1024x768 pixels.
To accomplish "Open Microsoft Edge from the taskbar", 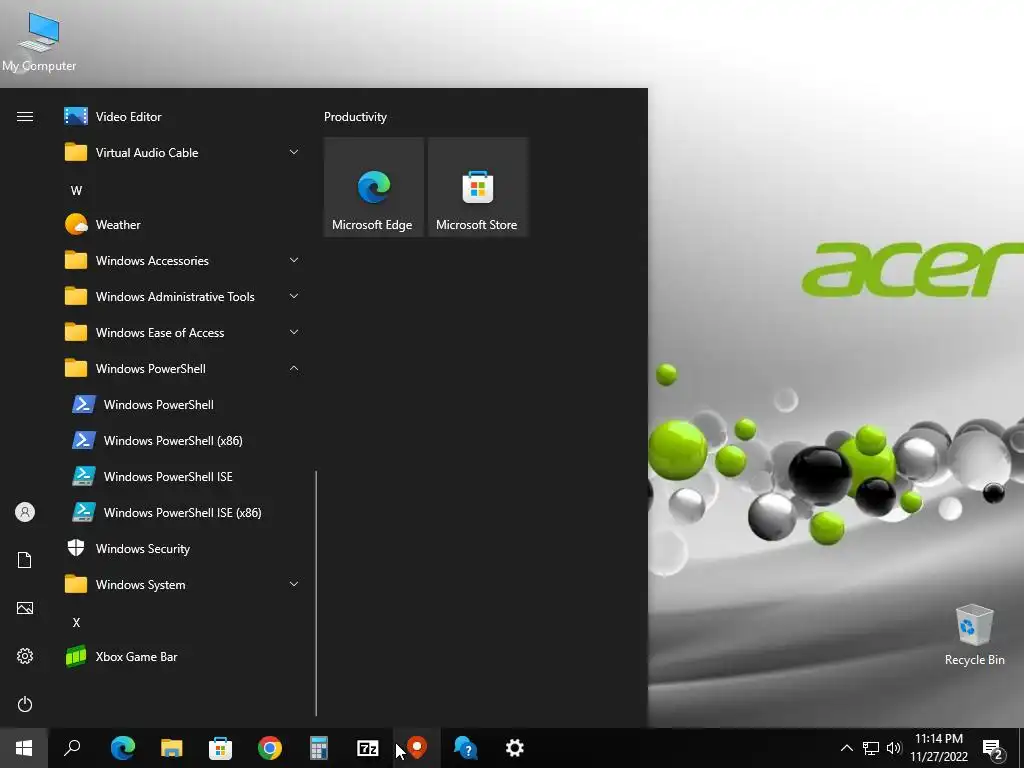I will (x=122, y=748).
